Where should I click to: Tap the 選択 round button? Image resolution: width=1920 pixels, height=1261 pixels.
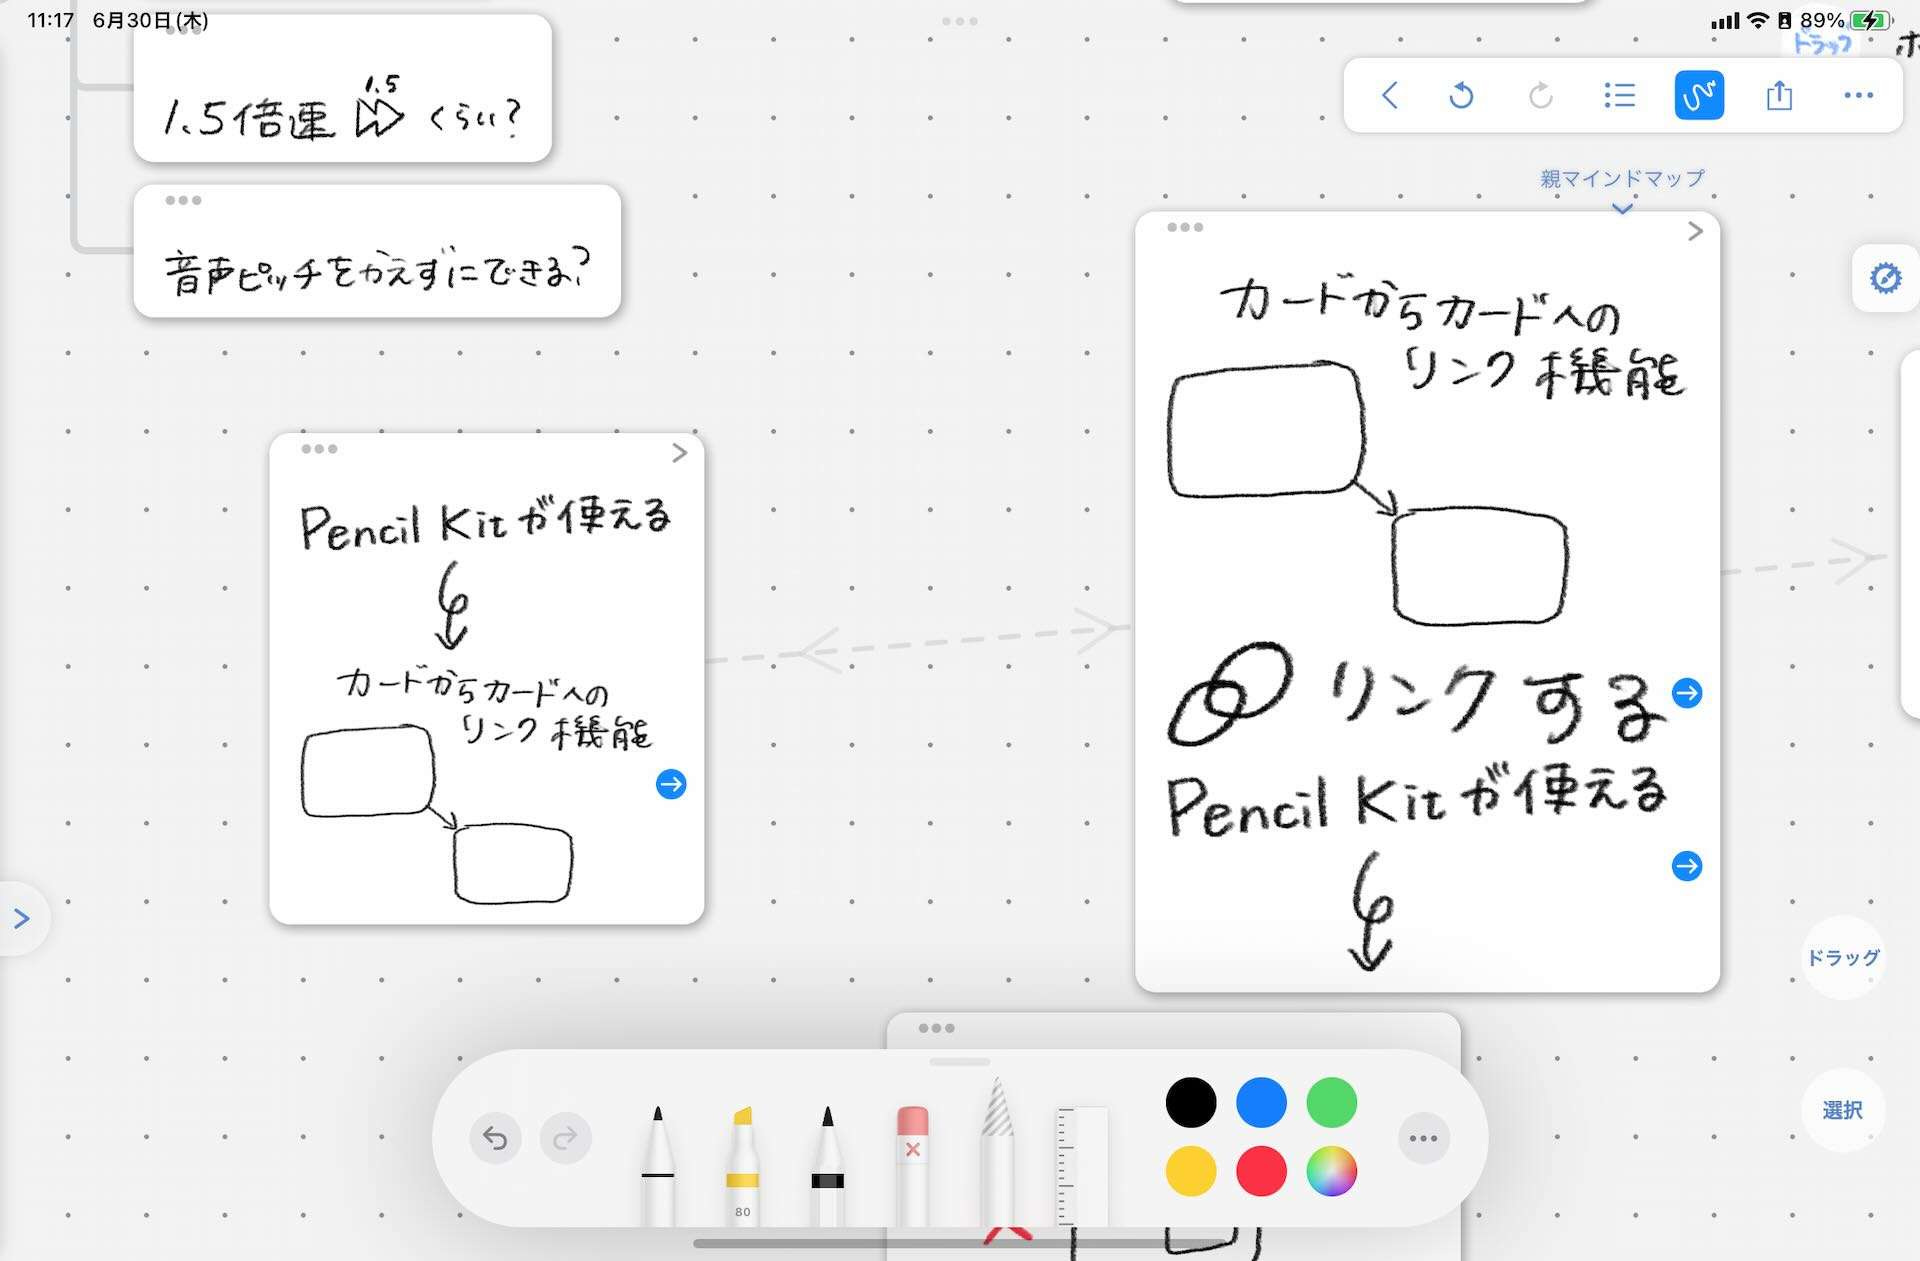point(1843,1110)
